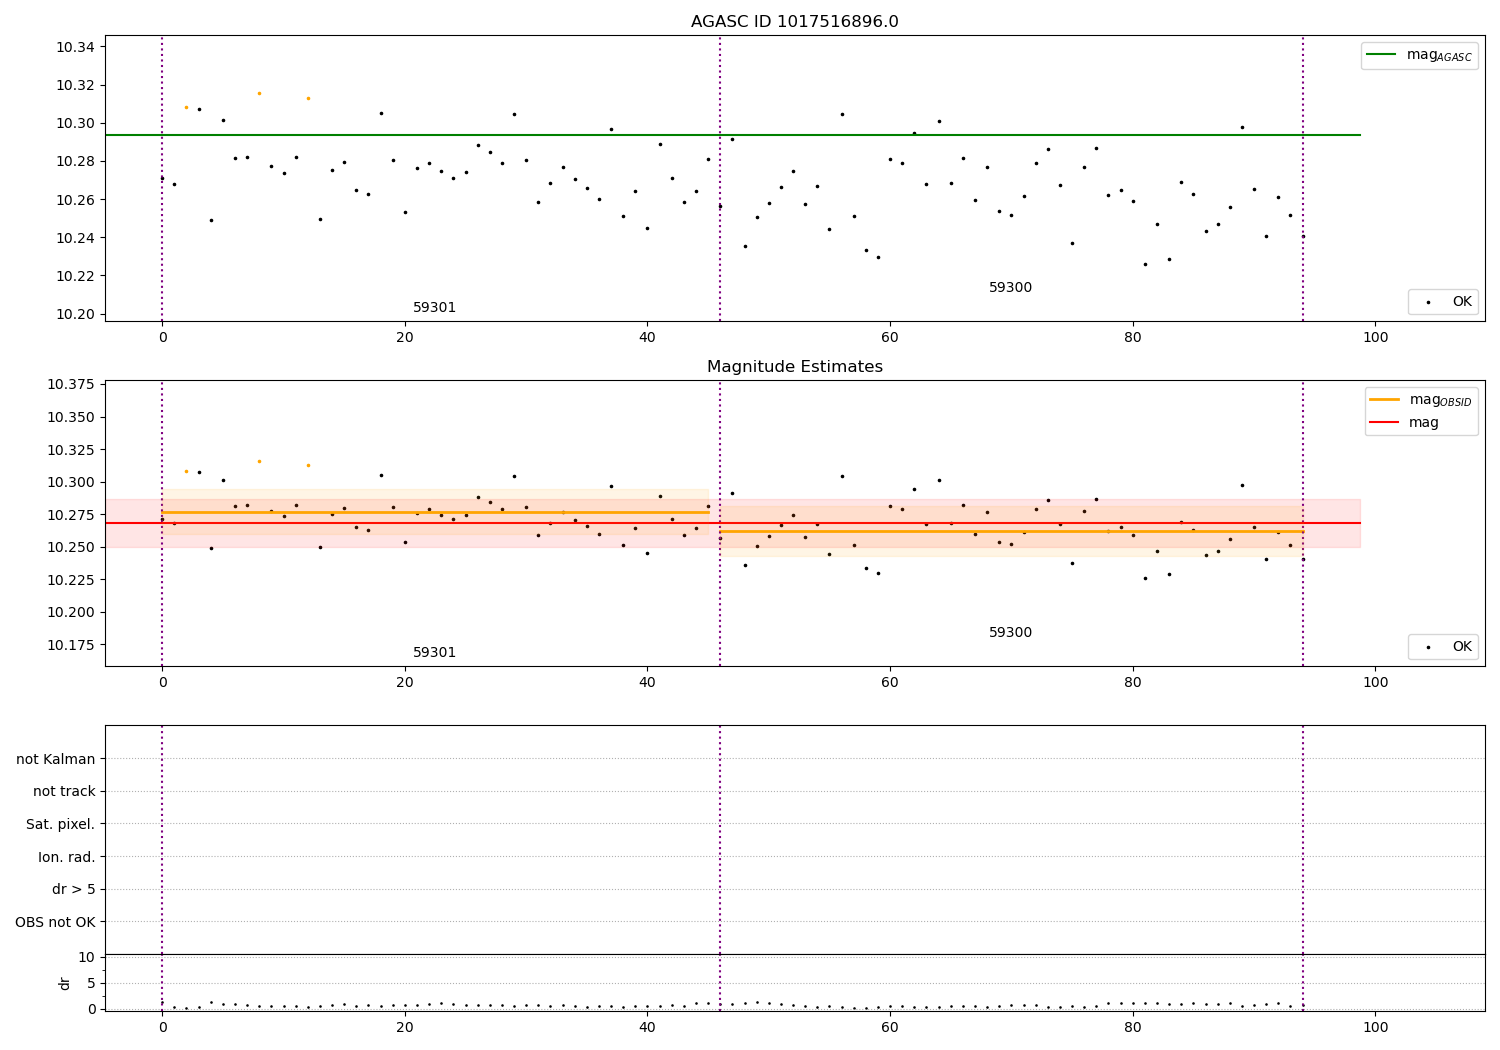Click the "Sat. pixel." axis label
Screen dimensions: 1500x1050
pyautogui.click(x=61, y=824)
